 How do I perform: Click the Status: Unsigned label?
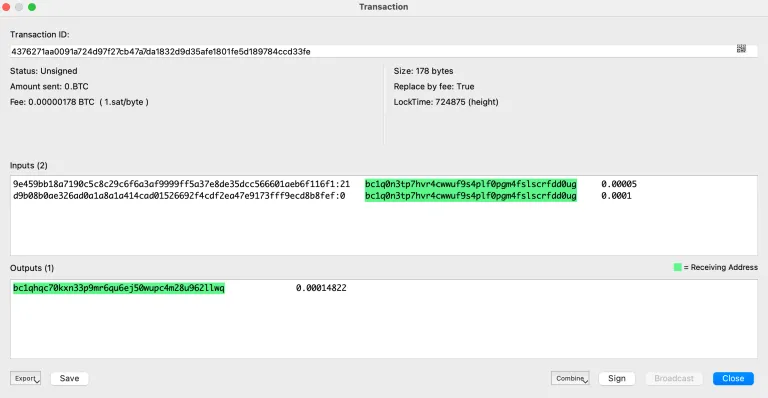44,71
